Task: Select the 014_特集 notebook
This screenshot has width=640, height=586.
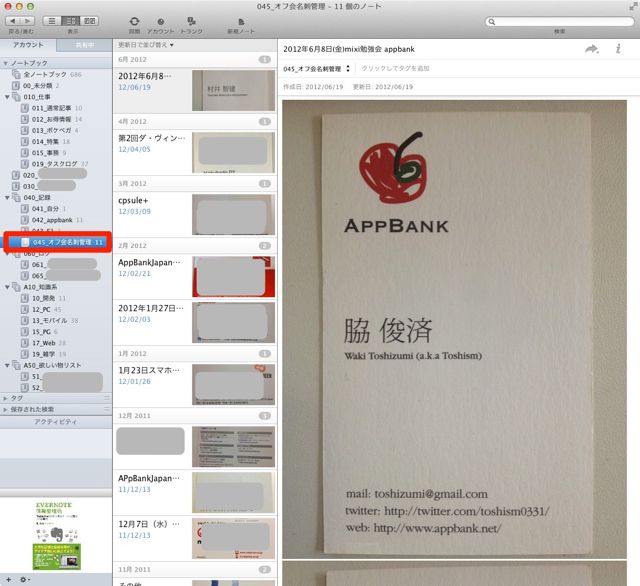Action: (x=45, y=142)
